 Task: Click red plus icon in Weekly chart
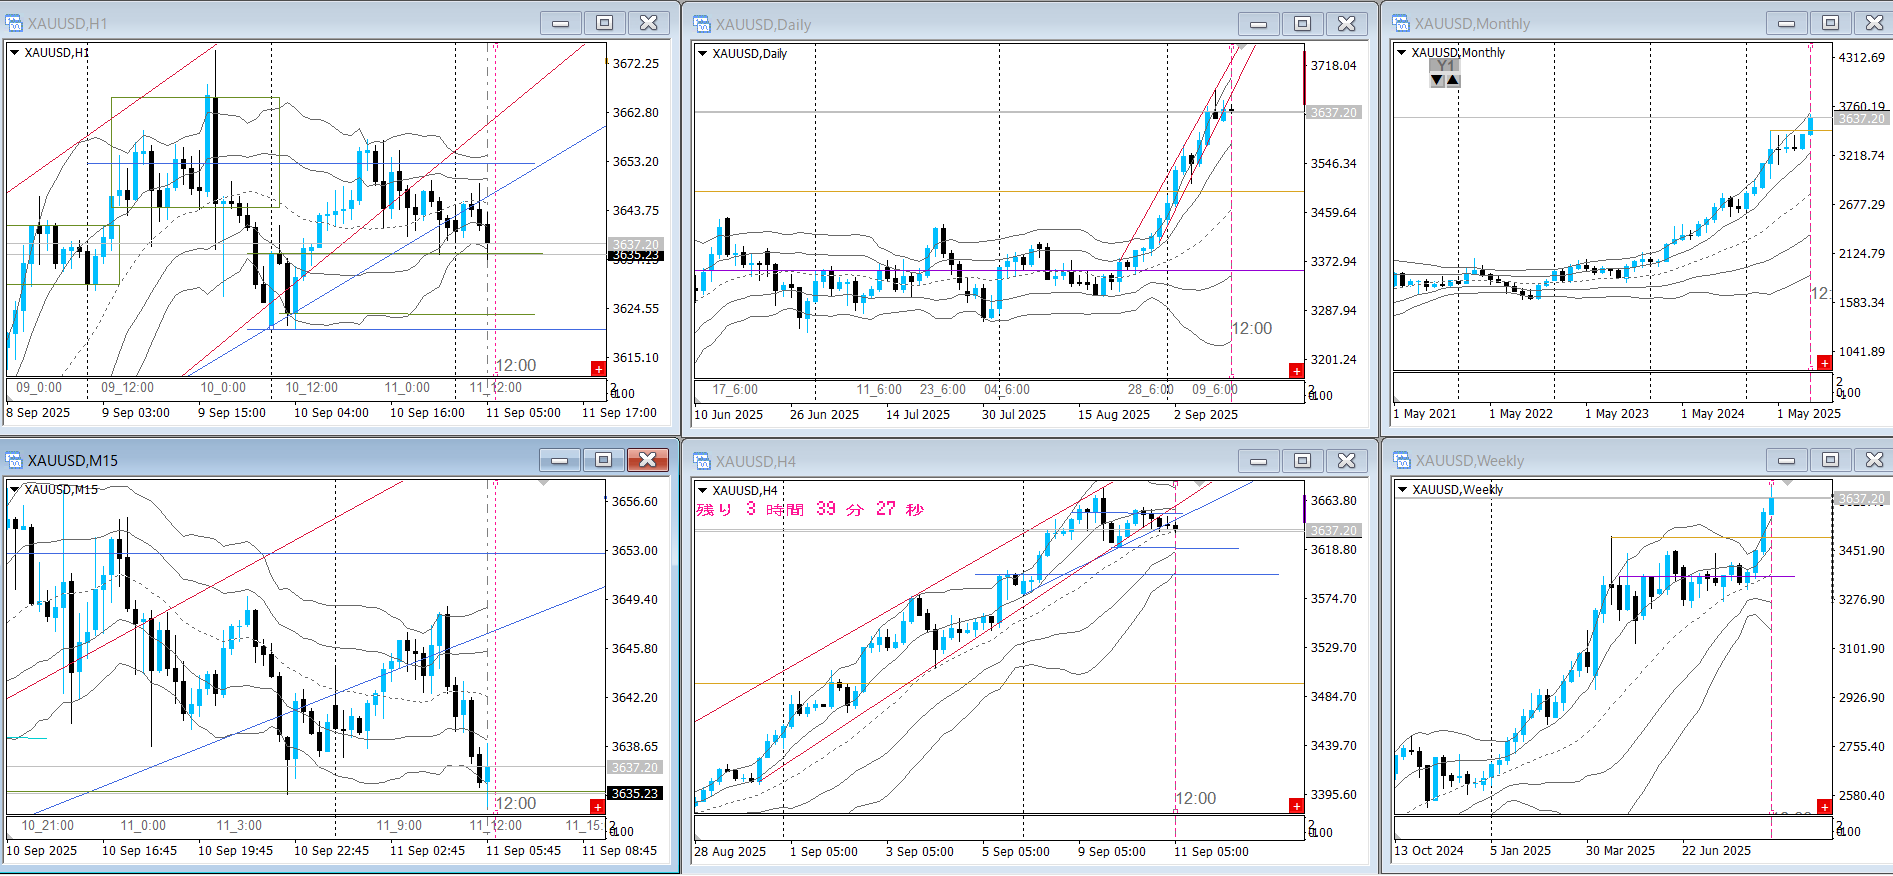[x=1824, y=807]
